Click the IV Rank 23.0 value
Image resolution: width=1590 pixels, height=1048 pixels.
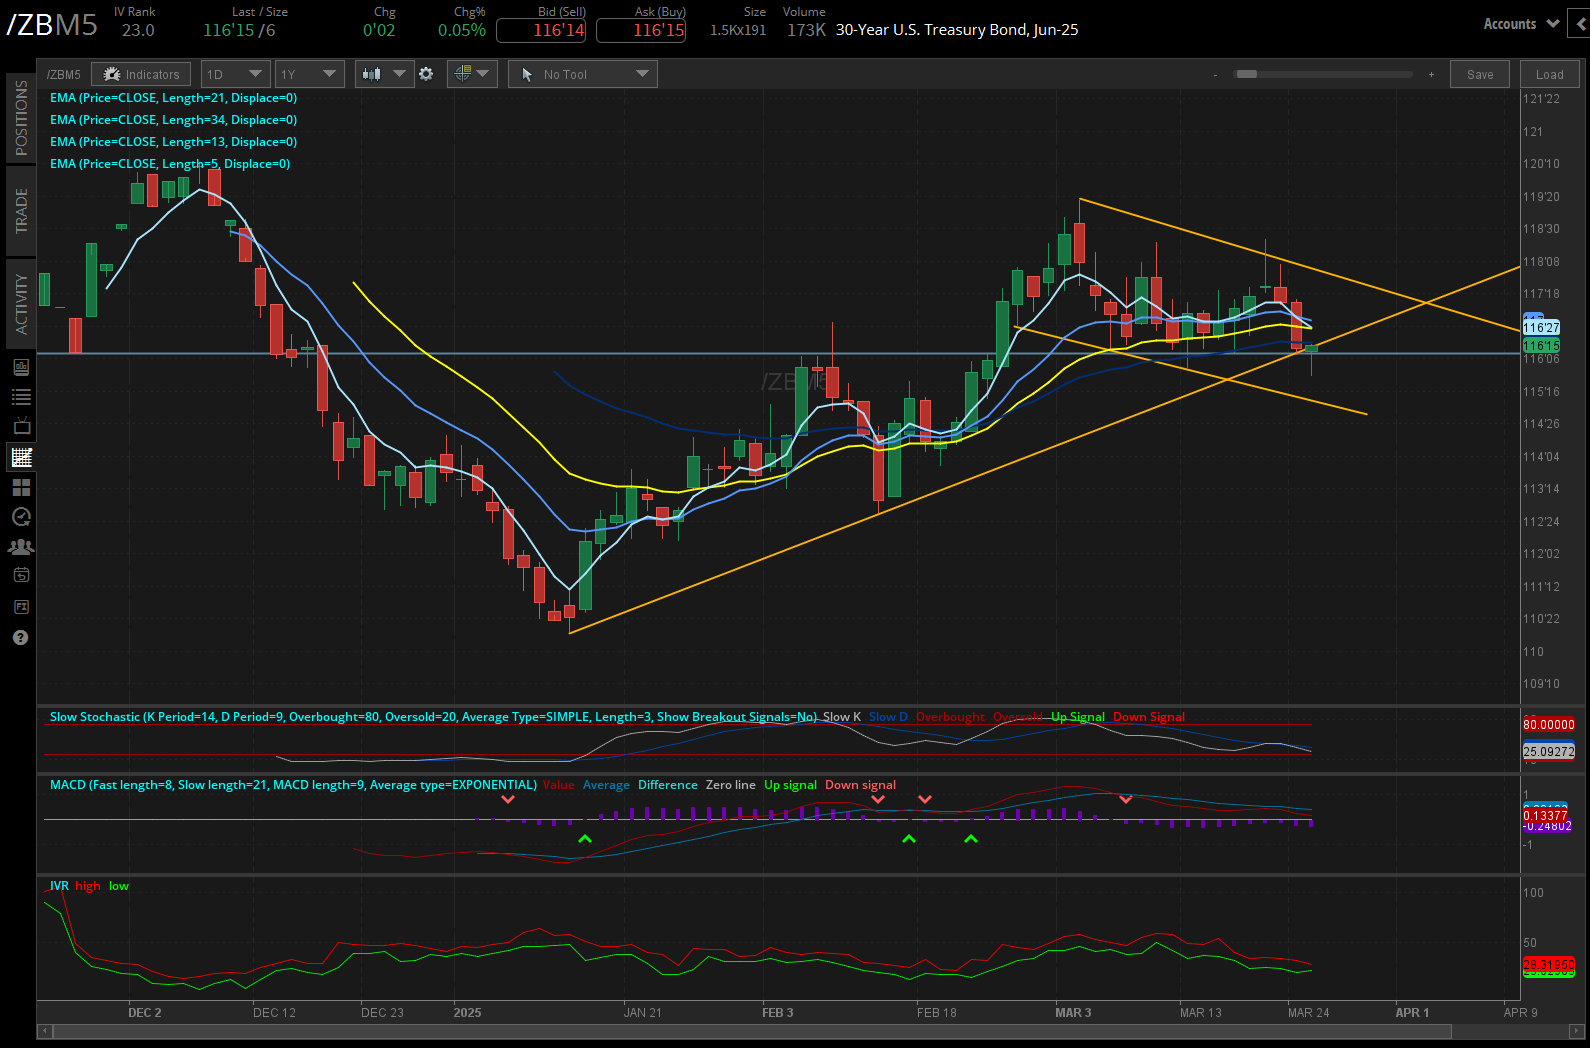138,30
